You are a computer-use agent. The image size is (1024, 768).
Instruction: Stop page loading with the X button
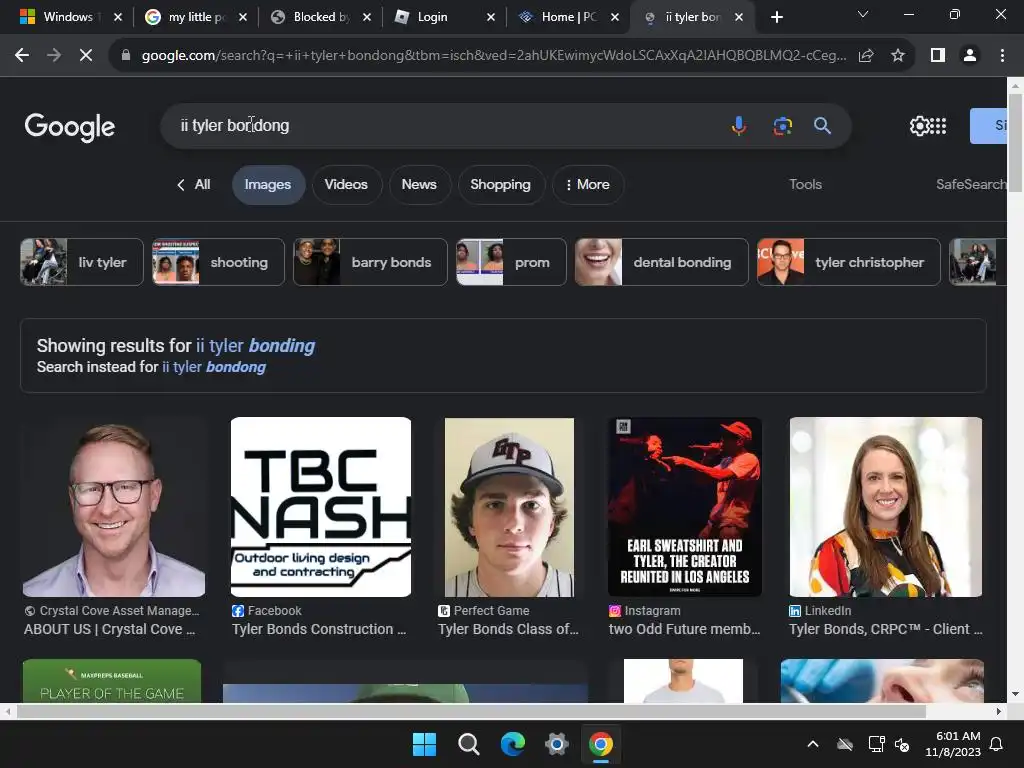pyautogui.click(x=86, y=56)
